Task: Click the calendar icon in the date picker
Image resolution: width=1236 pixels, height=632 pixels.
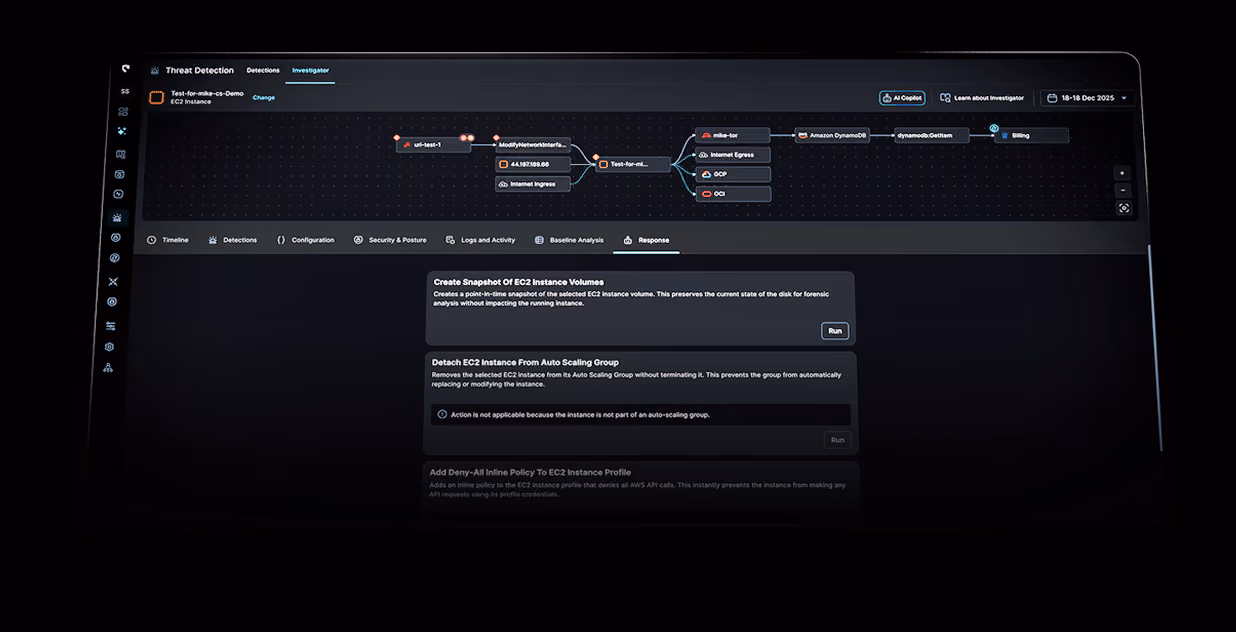Action: click(x=1050, y=98)
